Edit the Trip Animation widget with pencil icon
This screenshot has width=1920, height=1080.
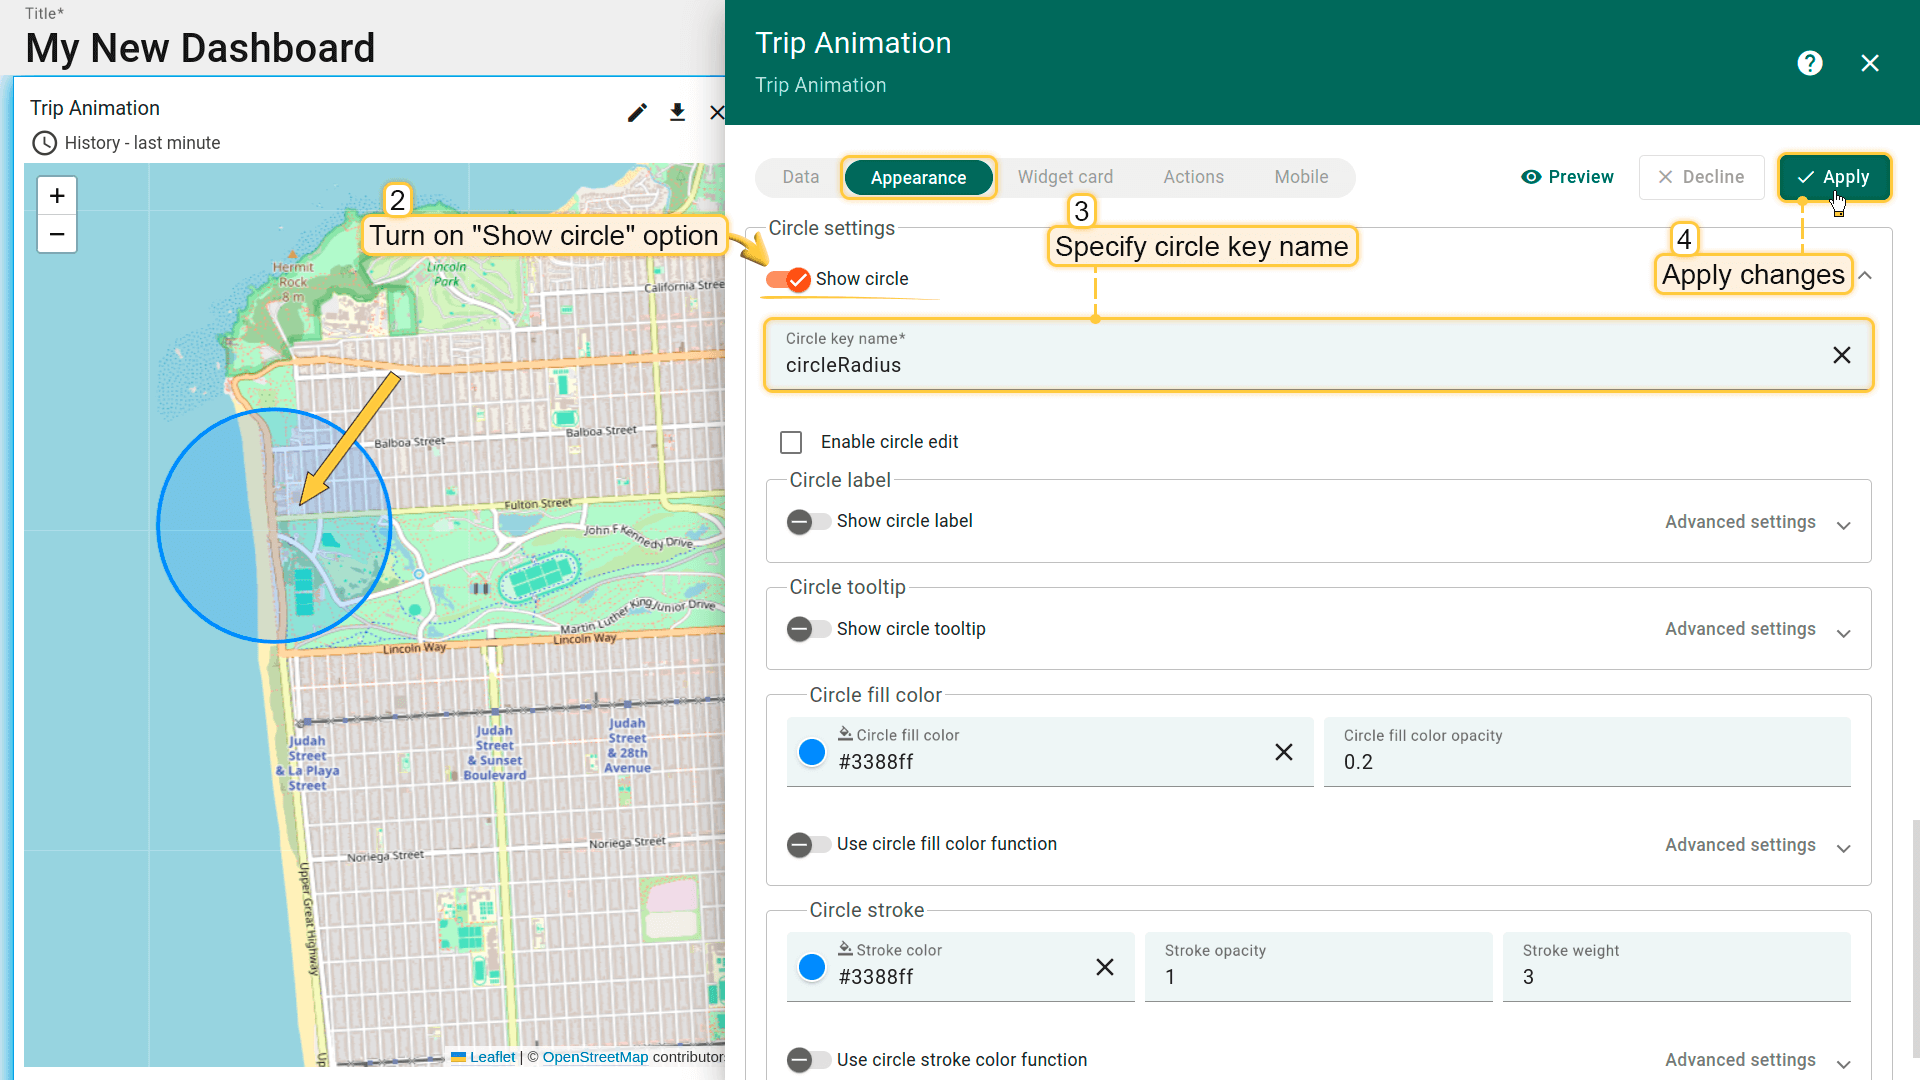[x=637, y=112]
